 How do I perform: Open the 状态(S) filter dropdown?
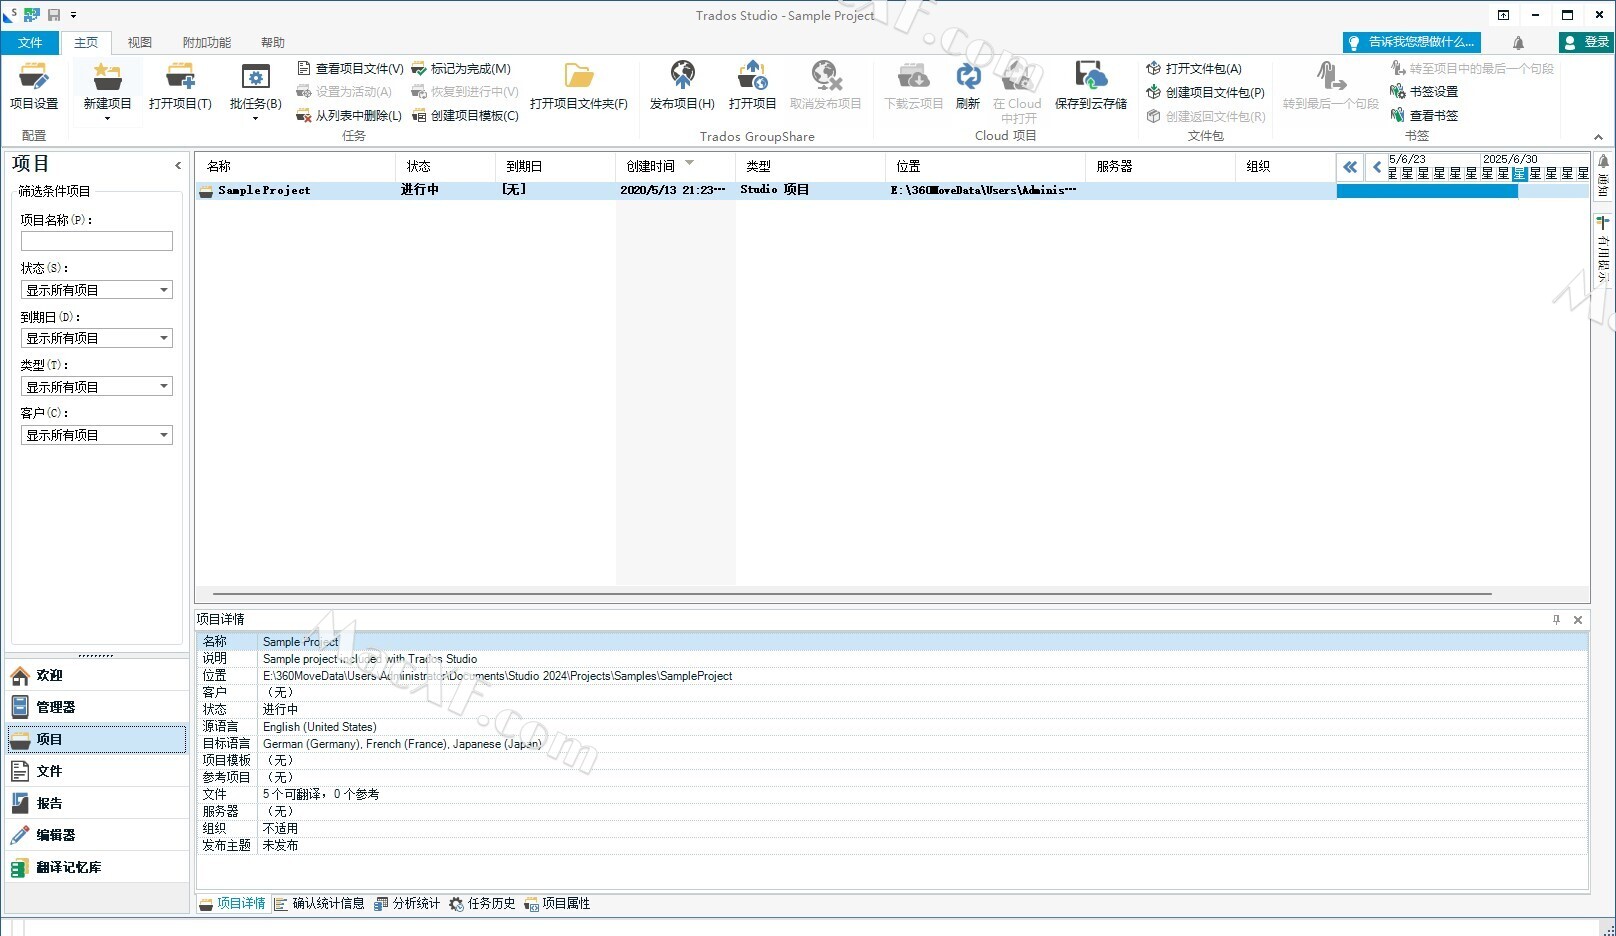pyautogui.click(x=97, y=290)
